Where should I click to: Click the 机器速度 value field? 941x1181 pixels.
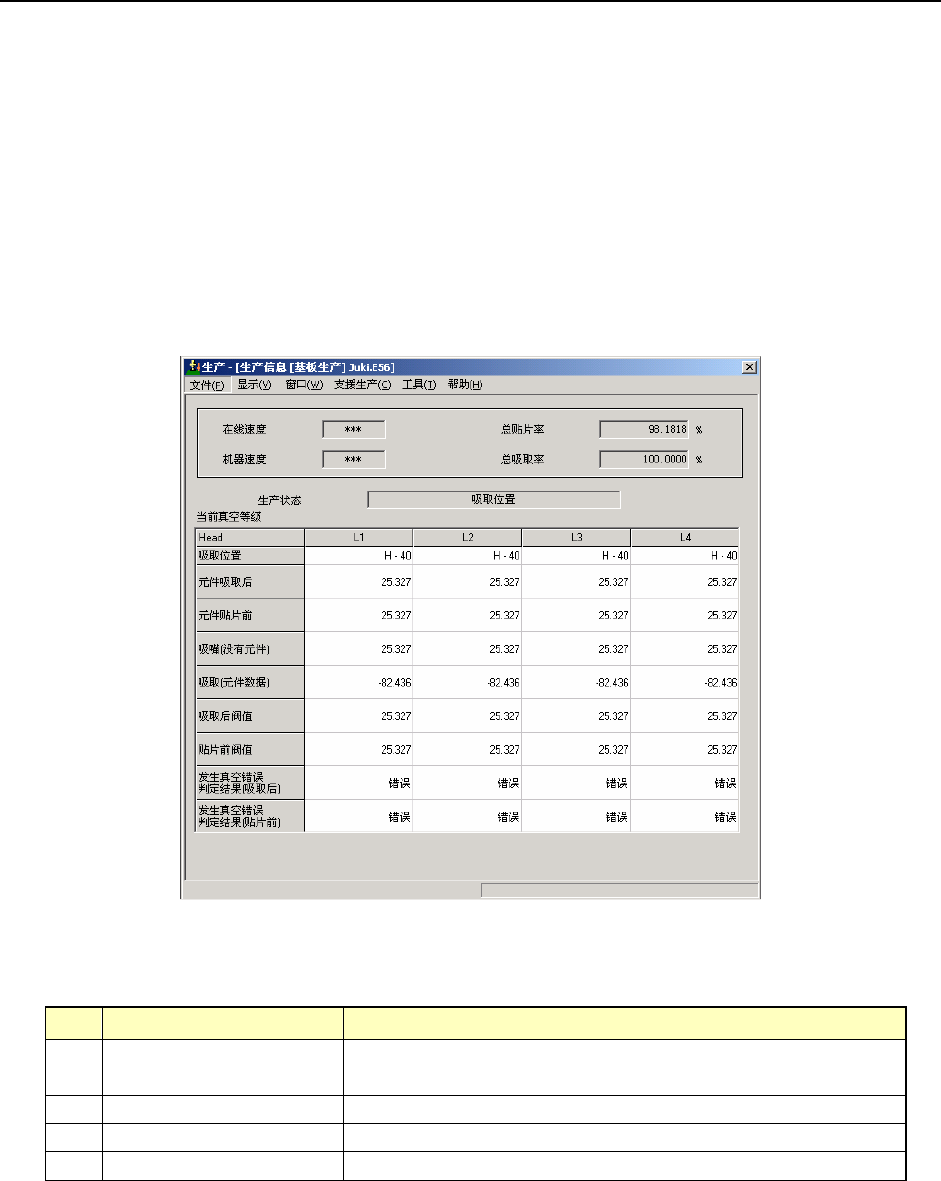[354, 459]
